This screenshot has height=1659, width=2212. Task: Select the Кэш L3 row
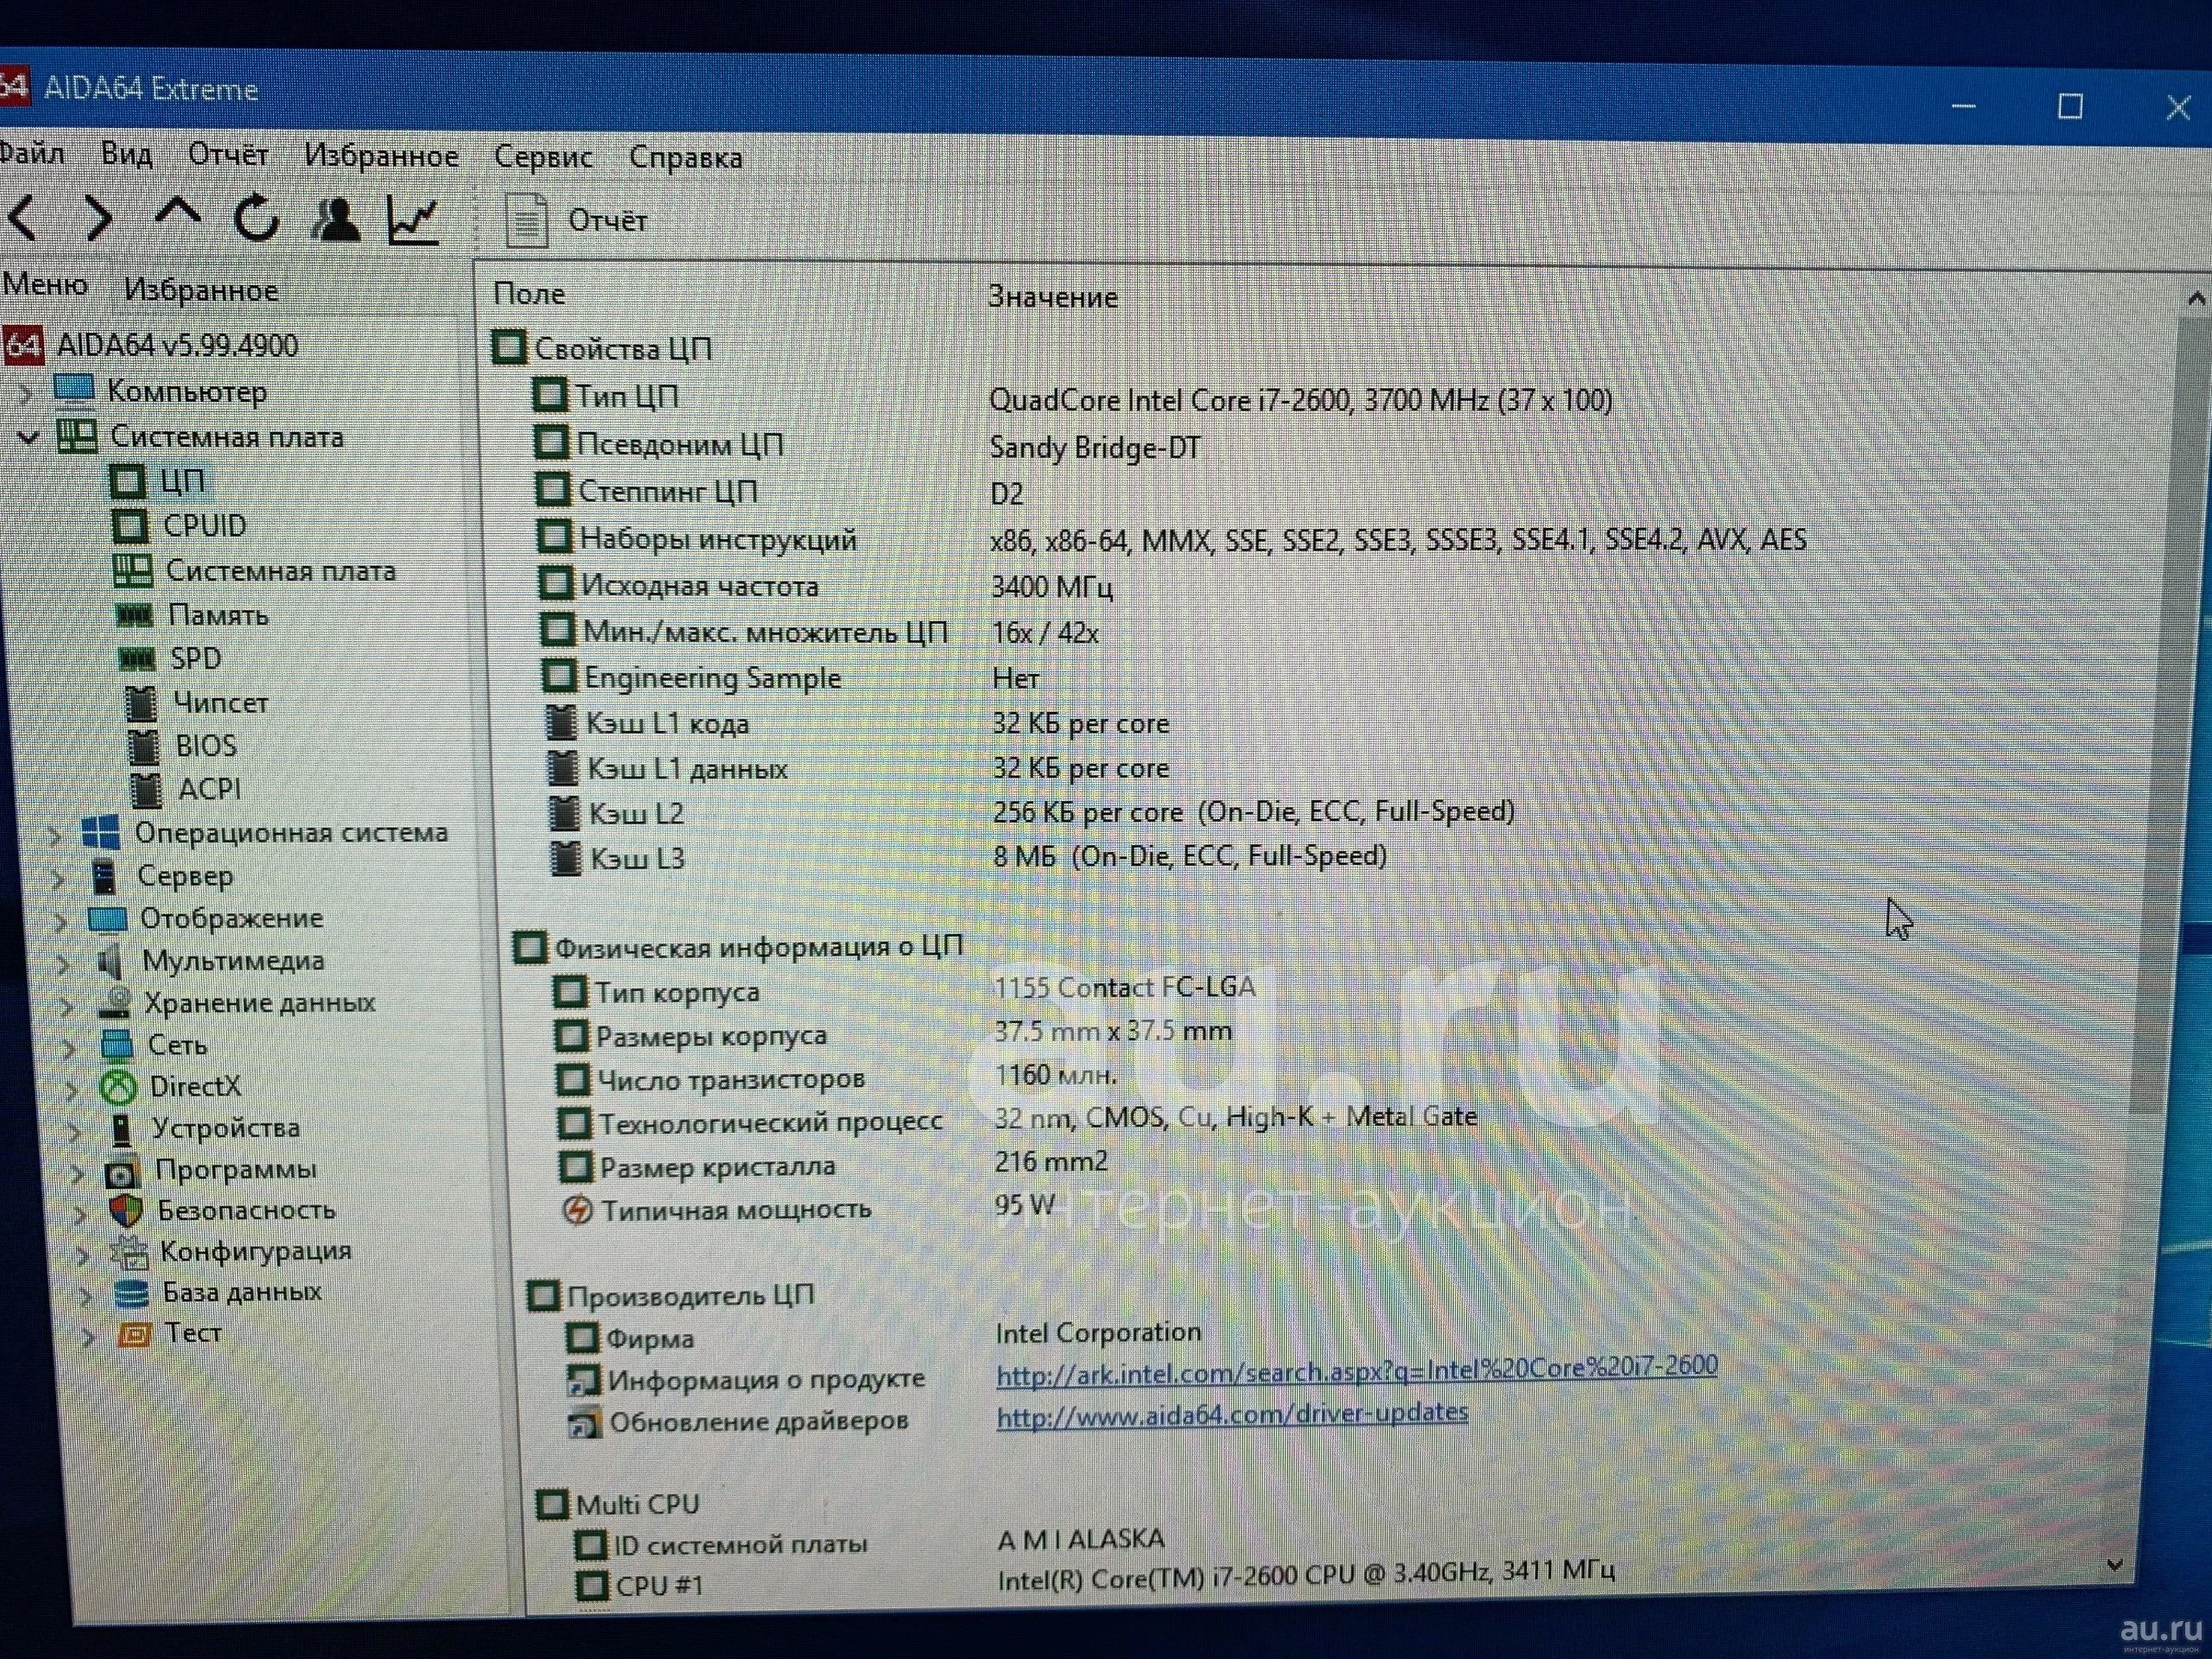click(968, 858)
